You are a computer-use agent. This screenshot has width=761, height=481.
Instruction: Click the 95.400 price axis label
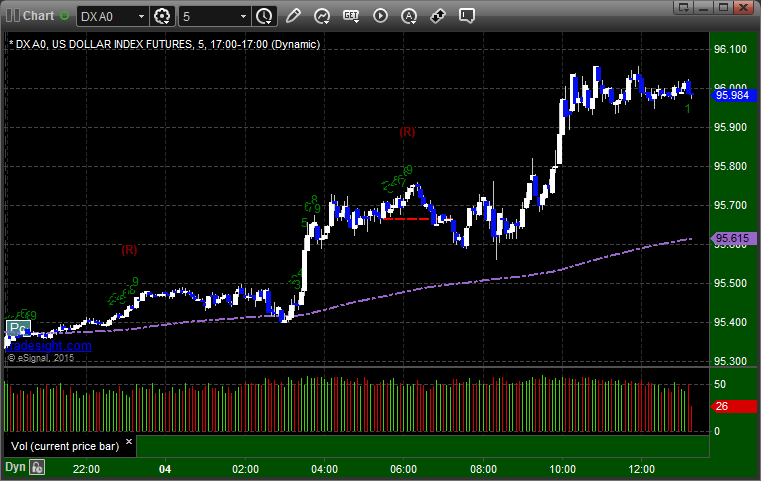coord(730,322)
